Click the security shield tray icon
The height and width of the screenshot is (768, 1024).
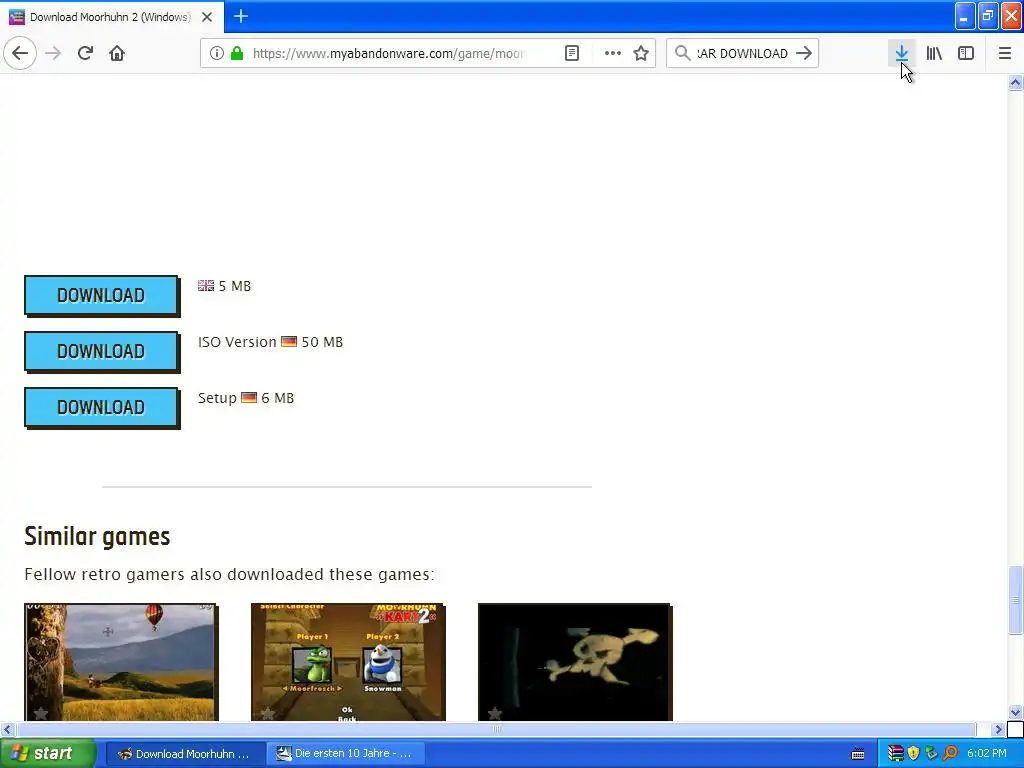(x=914, y=754)
